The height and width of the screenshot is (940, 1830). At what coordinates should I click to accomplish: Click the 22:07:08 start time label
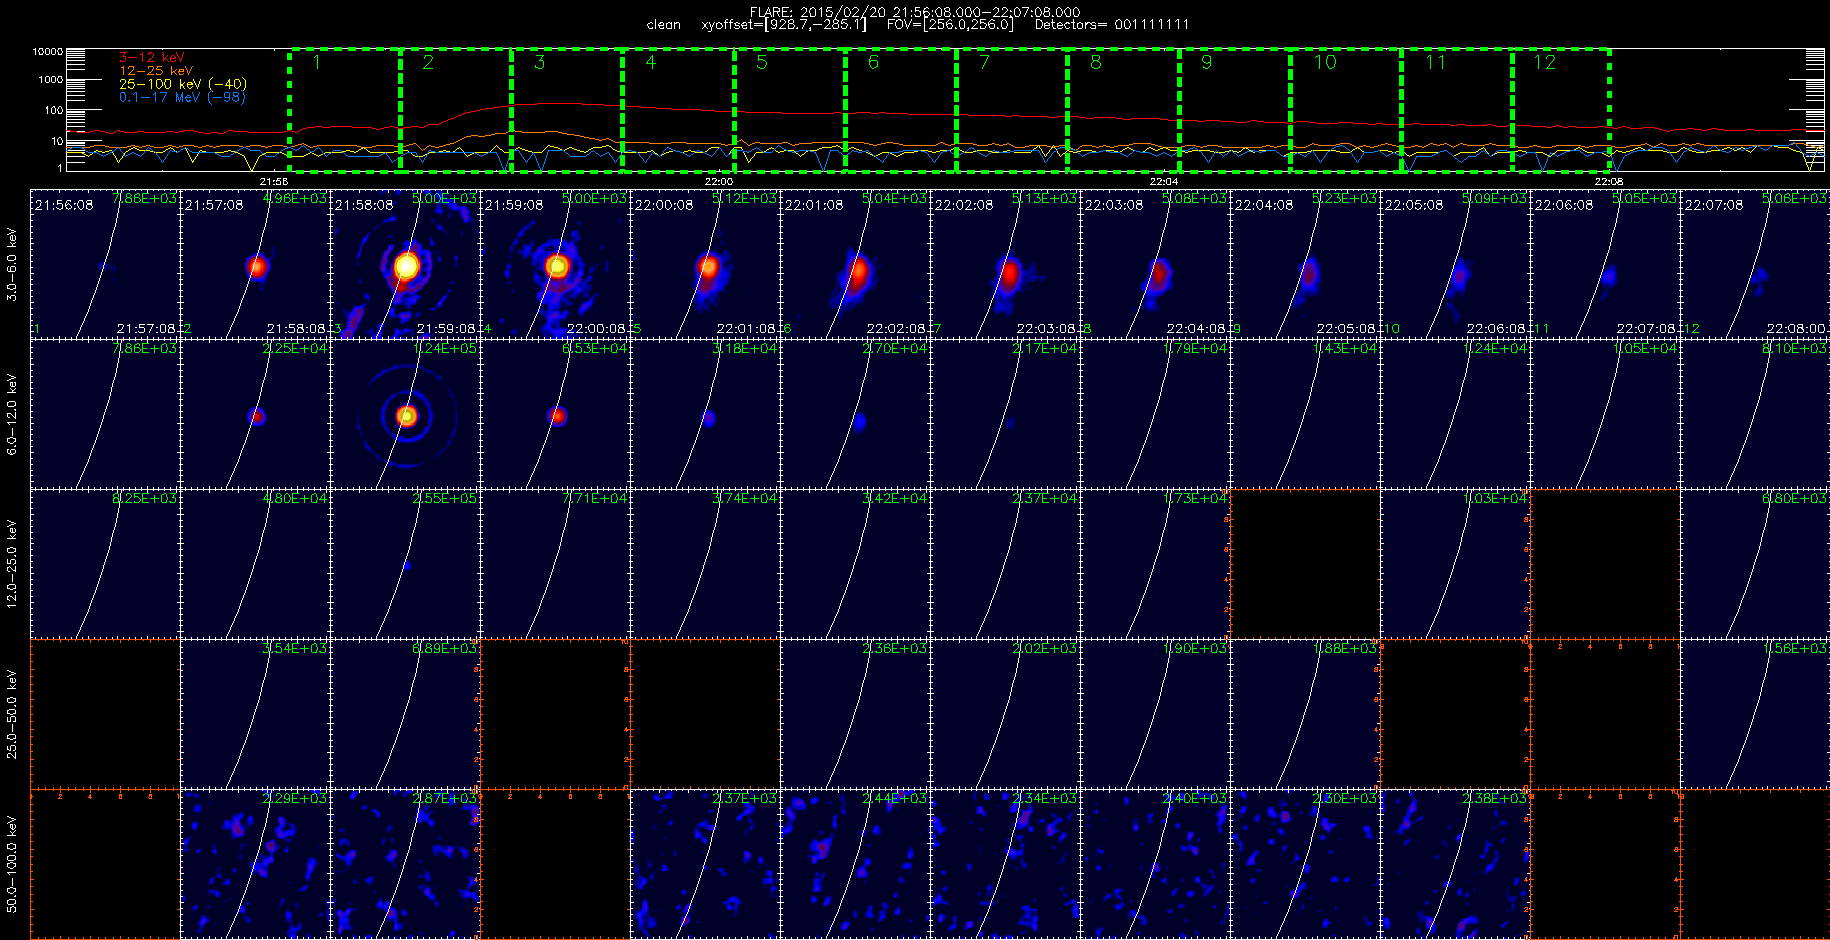click(1714, 205)
